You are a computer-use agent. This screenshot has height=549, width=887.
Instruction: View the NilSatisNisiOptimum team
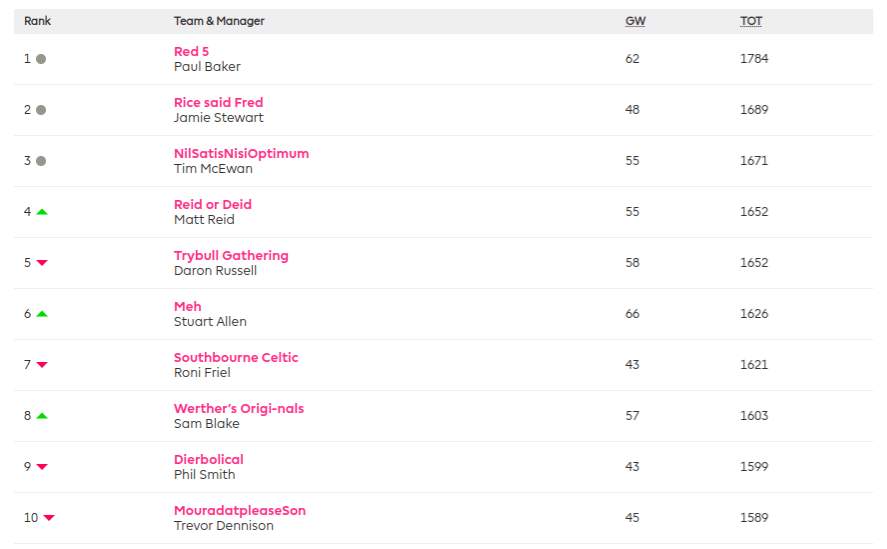(241, 153)
